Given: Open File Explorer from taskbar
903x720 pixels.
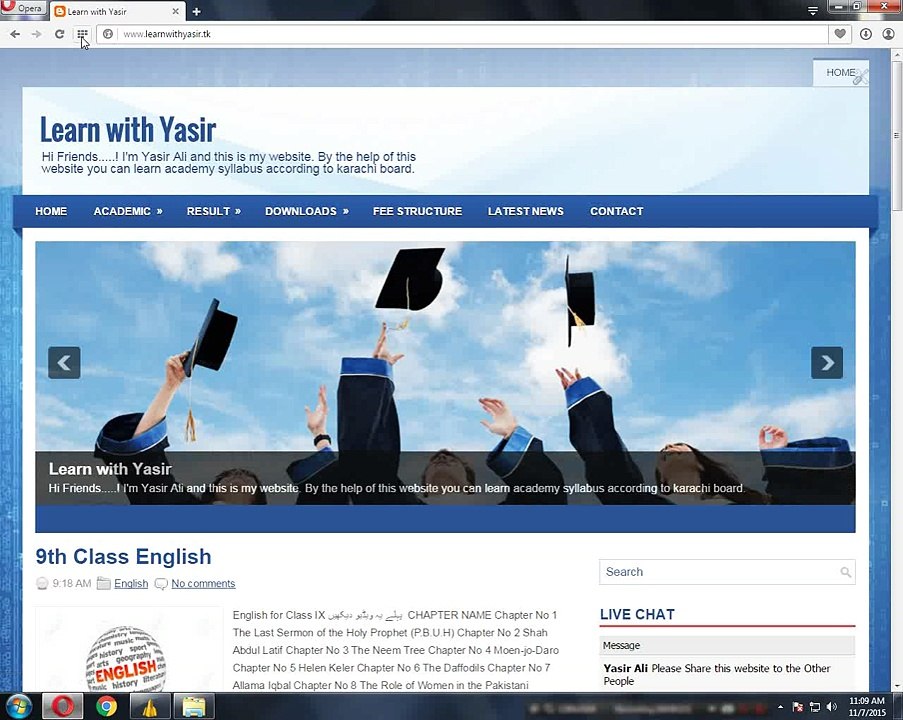Looking at the screenshot, I should [194, 707].
